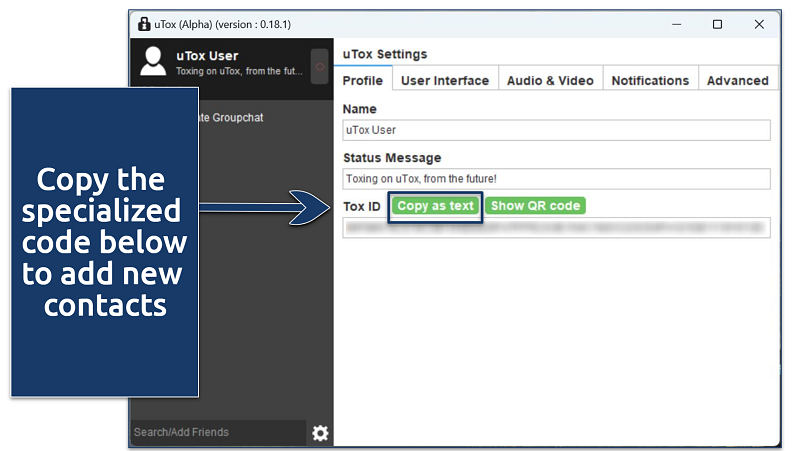
Task: Go to the Notifications tab
Action: point(650,80)
